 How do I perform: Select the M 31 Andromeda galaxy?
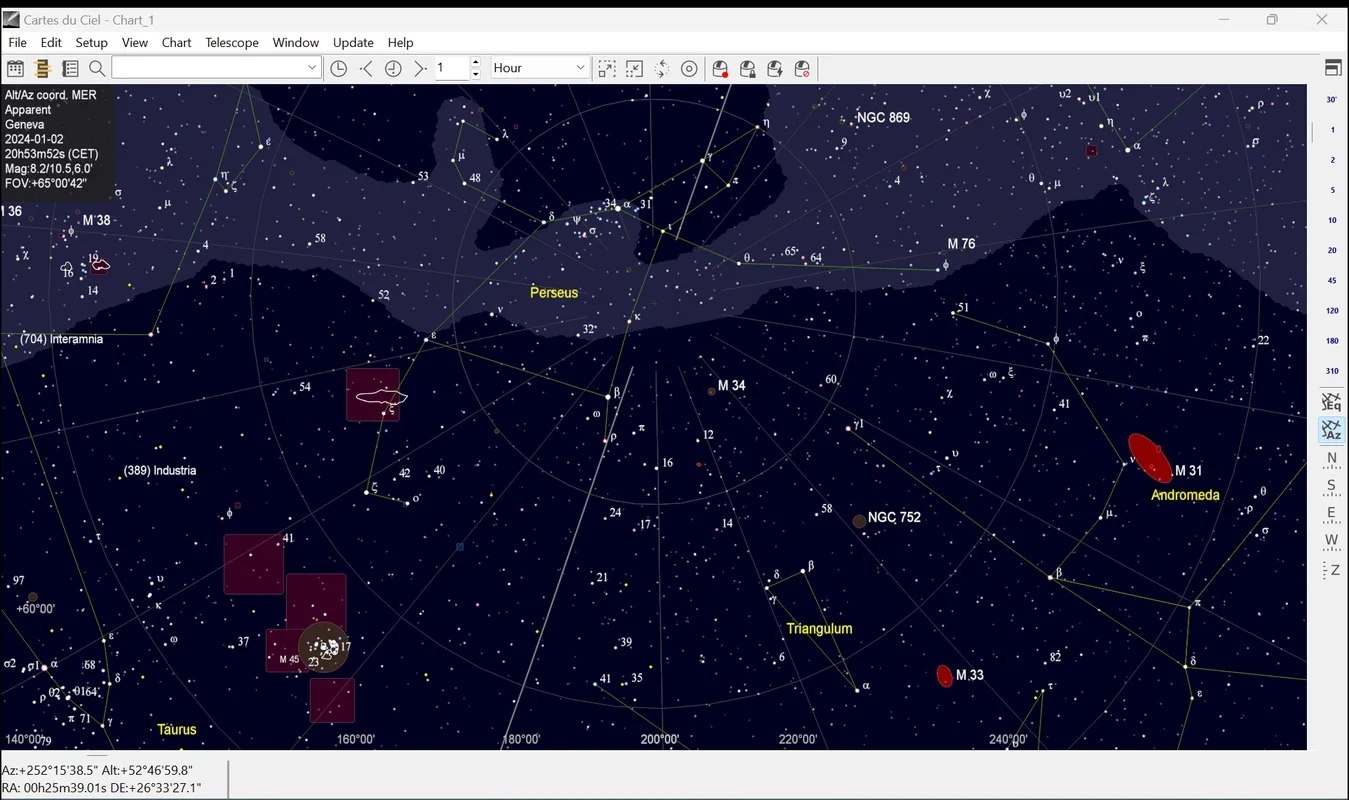point(1150,458)
